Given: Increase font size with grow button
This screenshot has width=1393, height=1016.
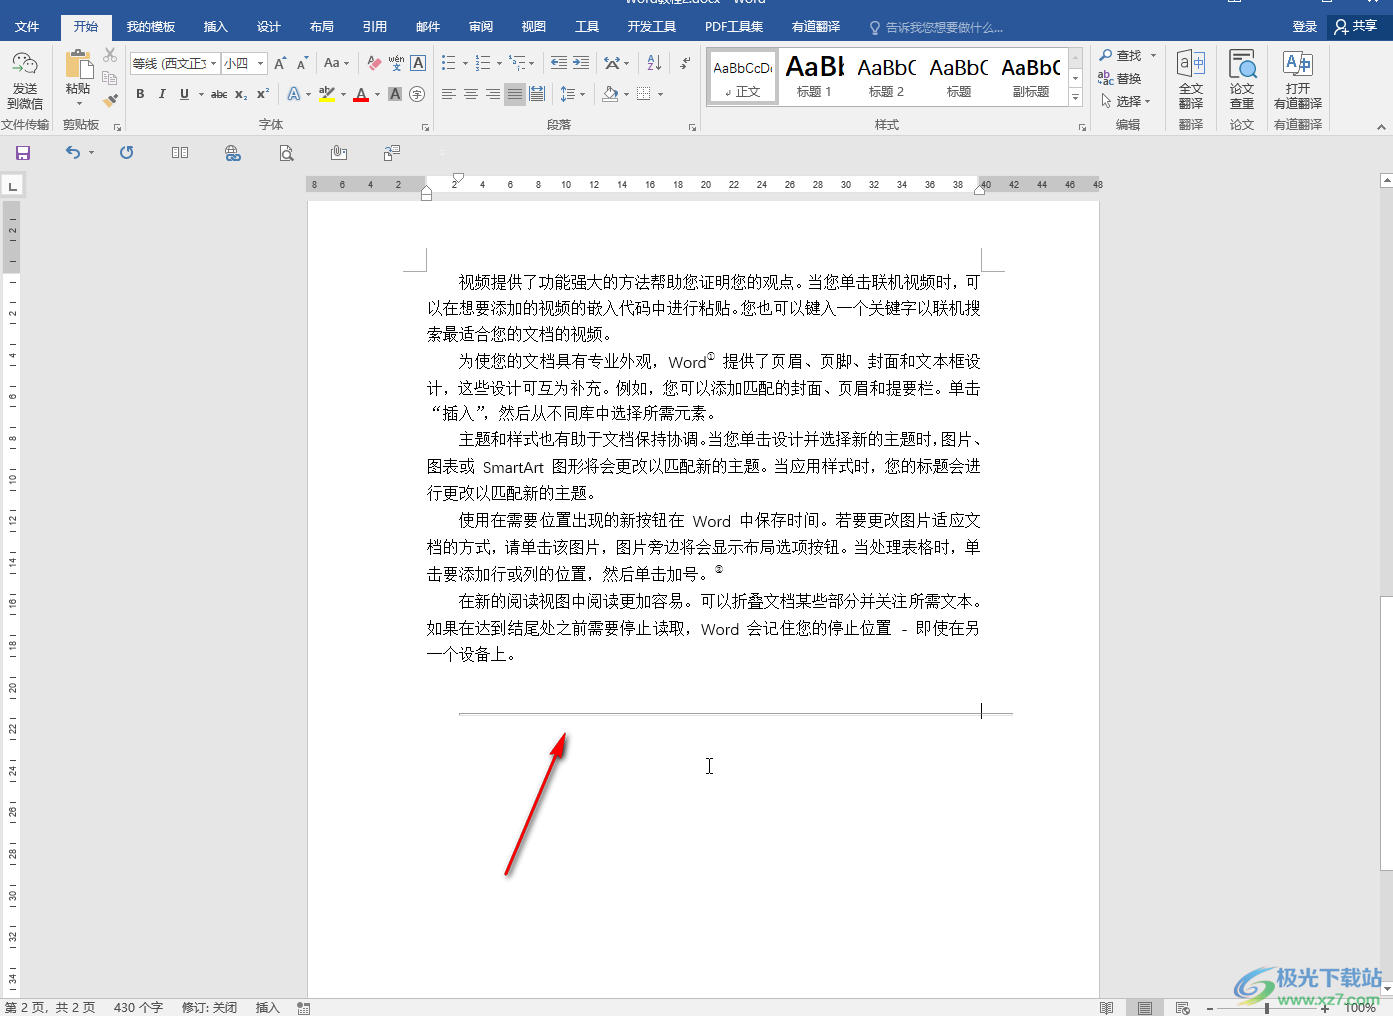Looking at the screenshot, I should [280, 63].
